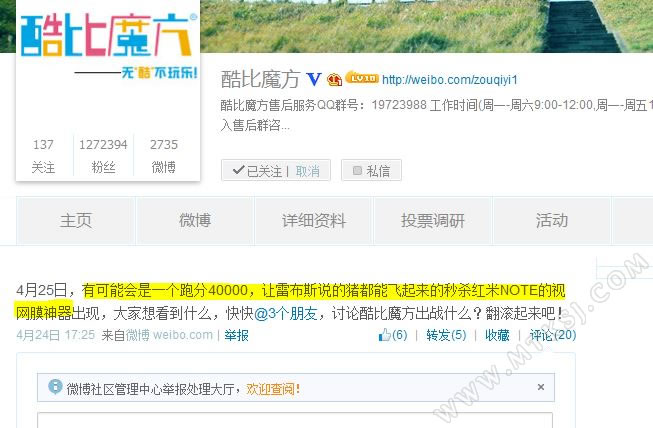Close the community management notice bar
The height and width of the screenshot is (428, 653).
[x=541, y=387]
